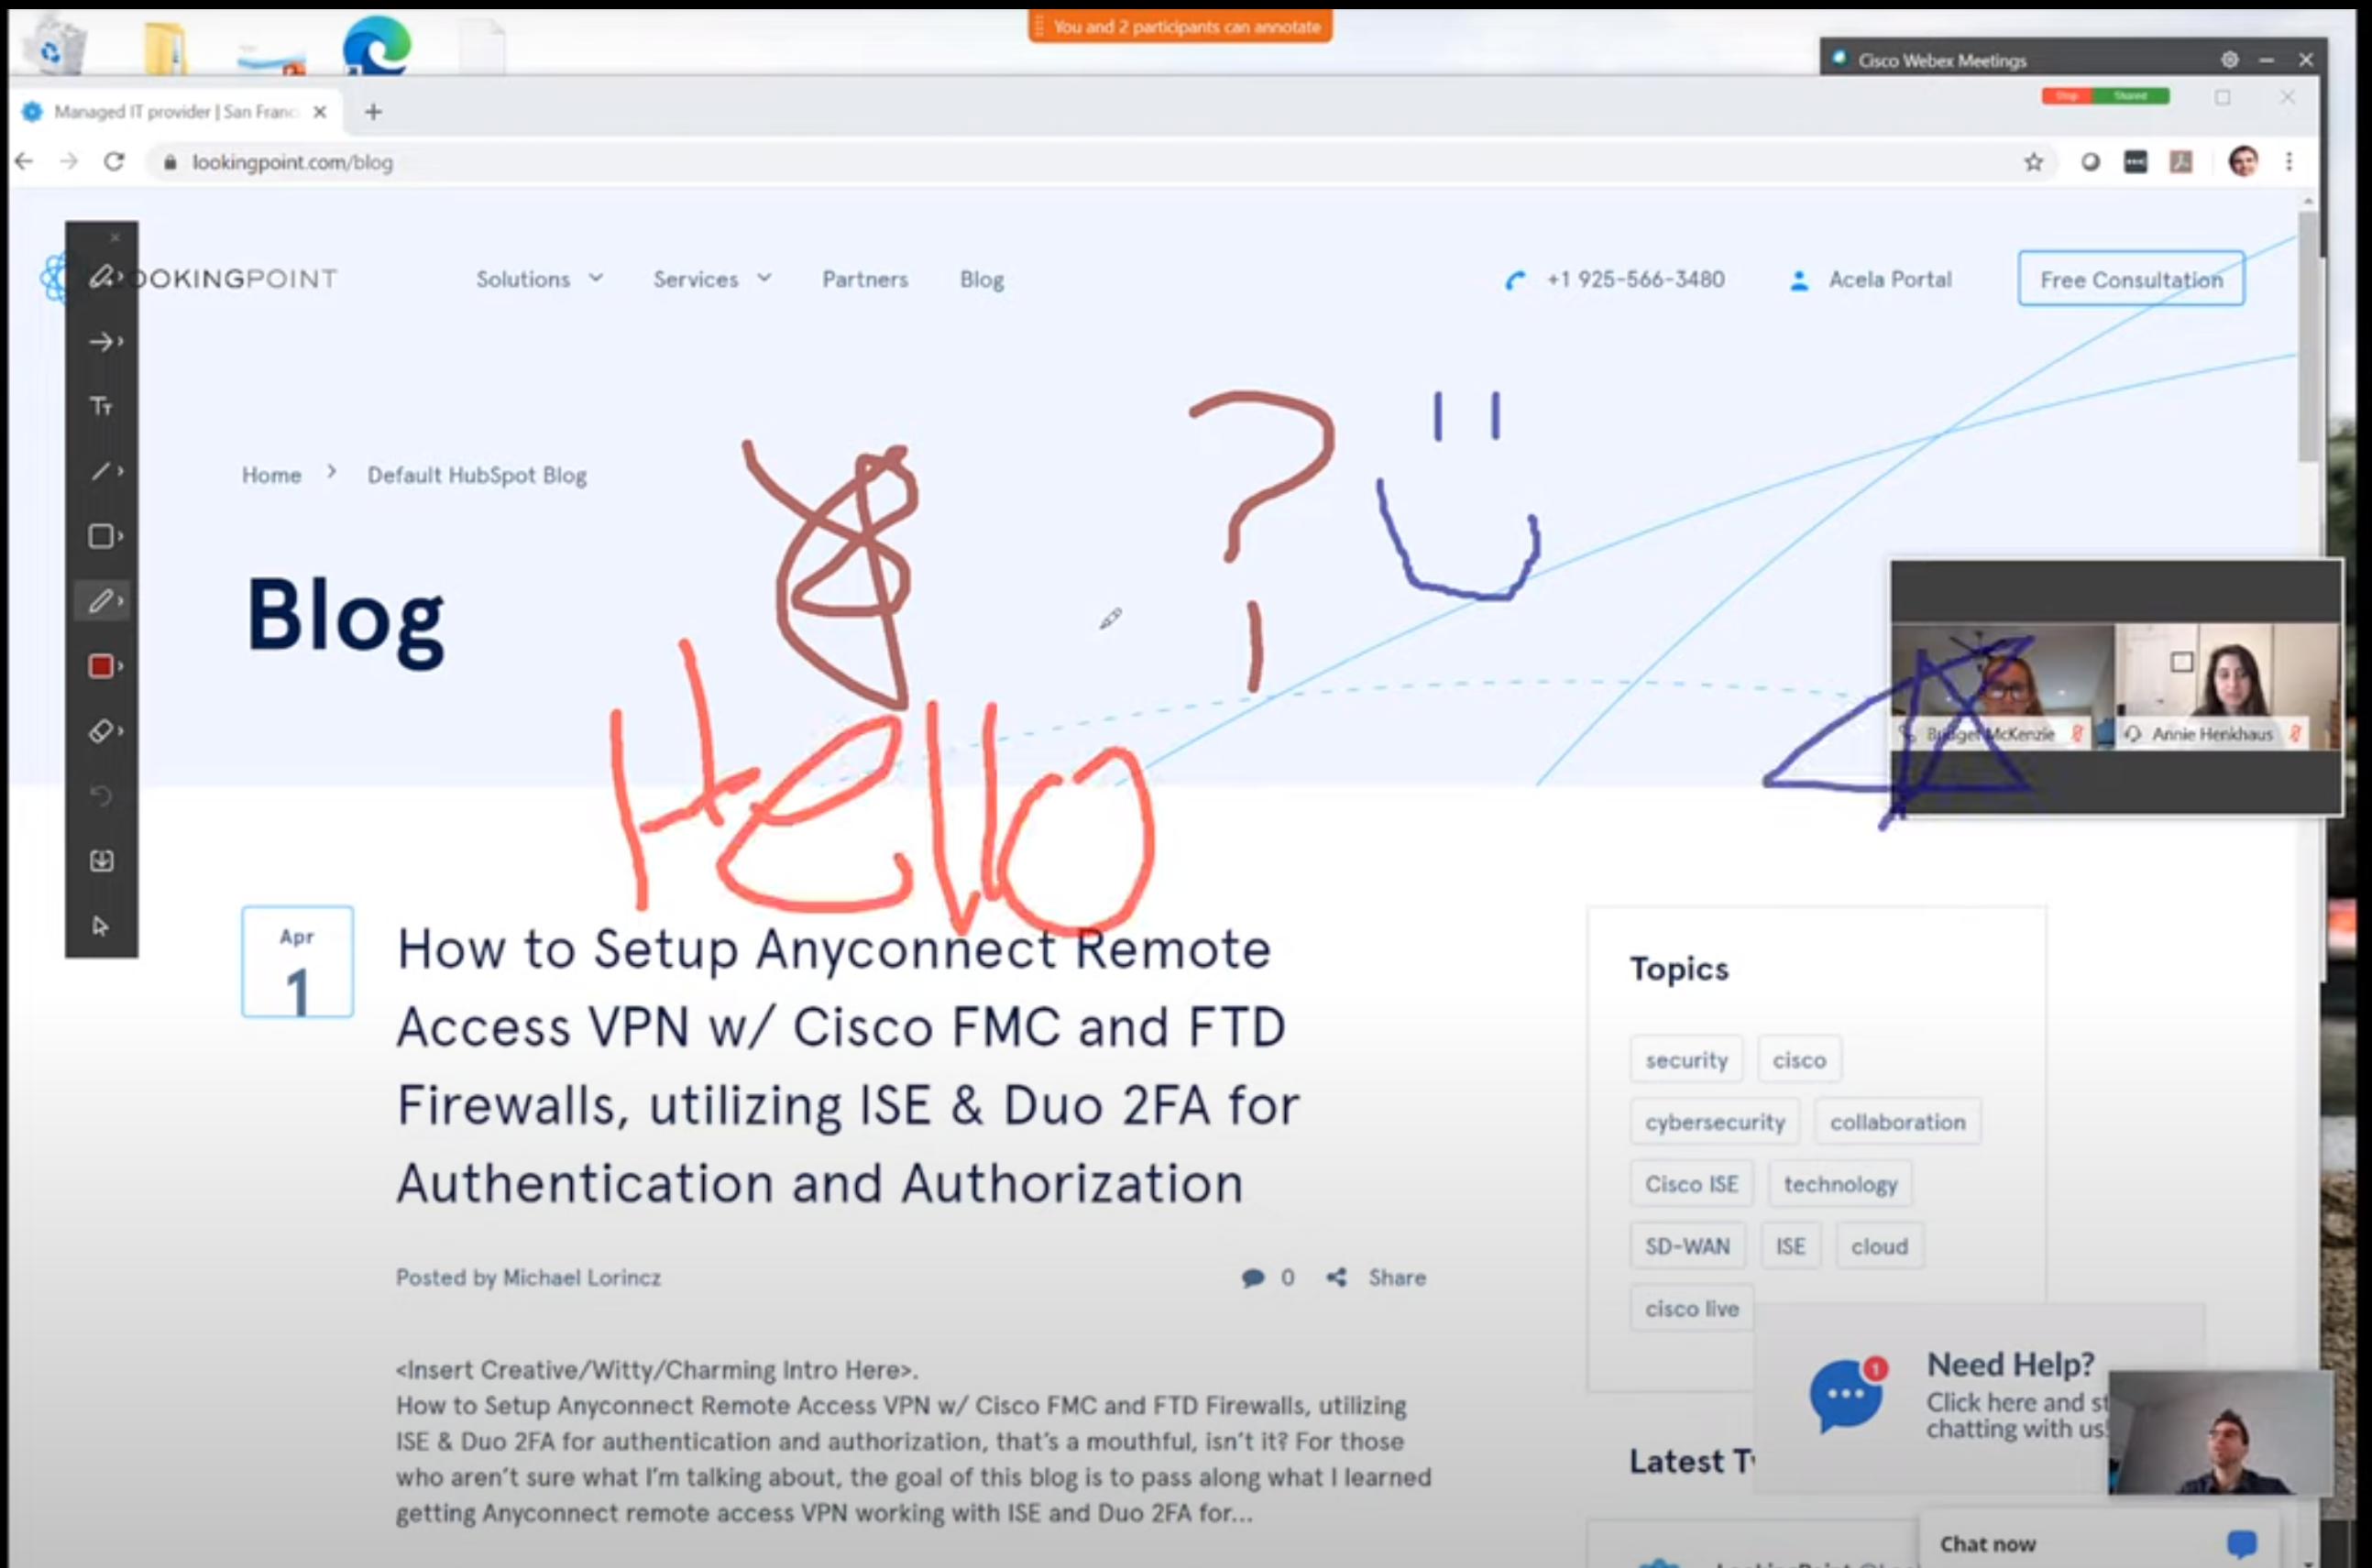Select the annotation marker tool at toolbar top
This screenshot has width=2372, height=1568.
[101, 277]
